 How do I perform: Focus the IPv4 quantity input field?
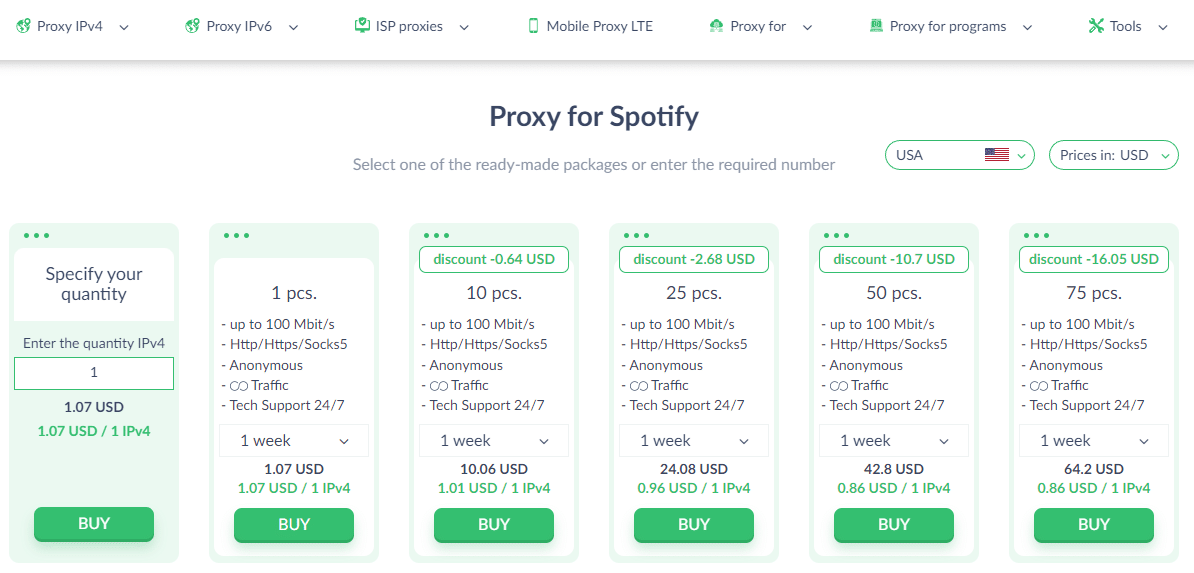pos(94,373)
